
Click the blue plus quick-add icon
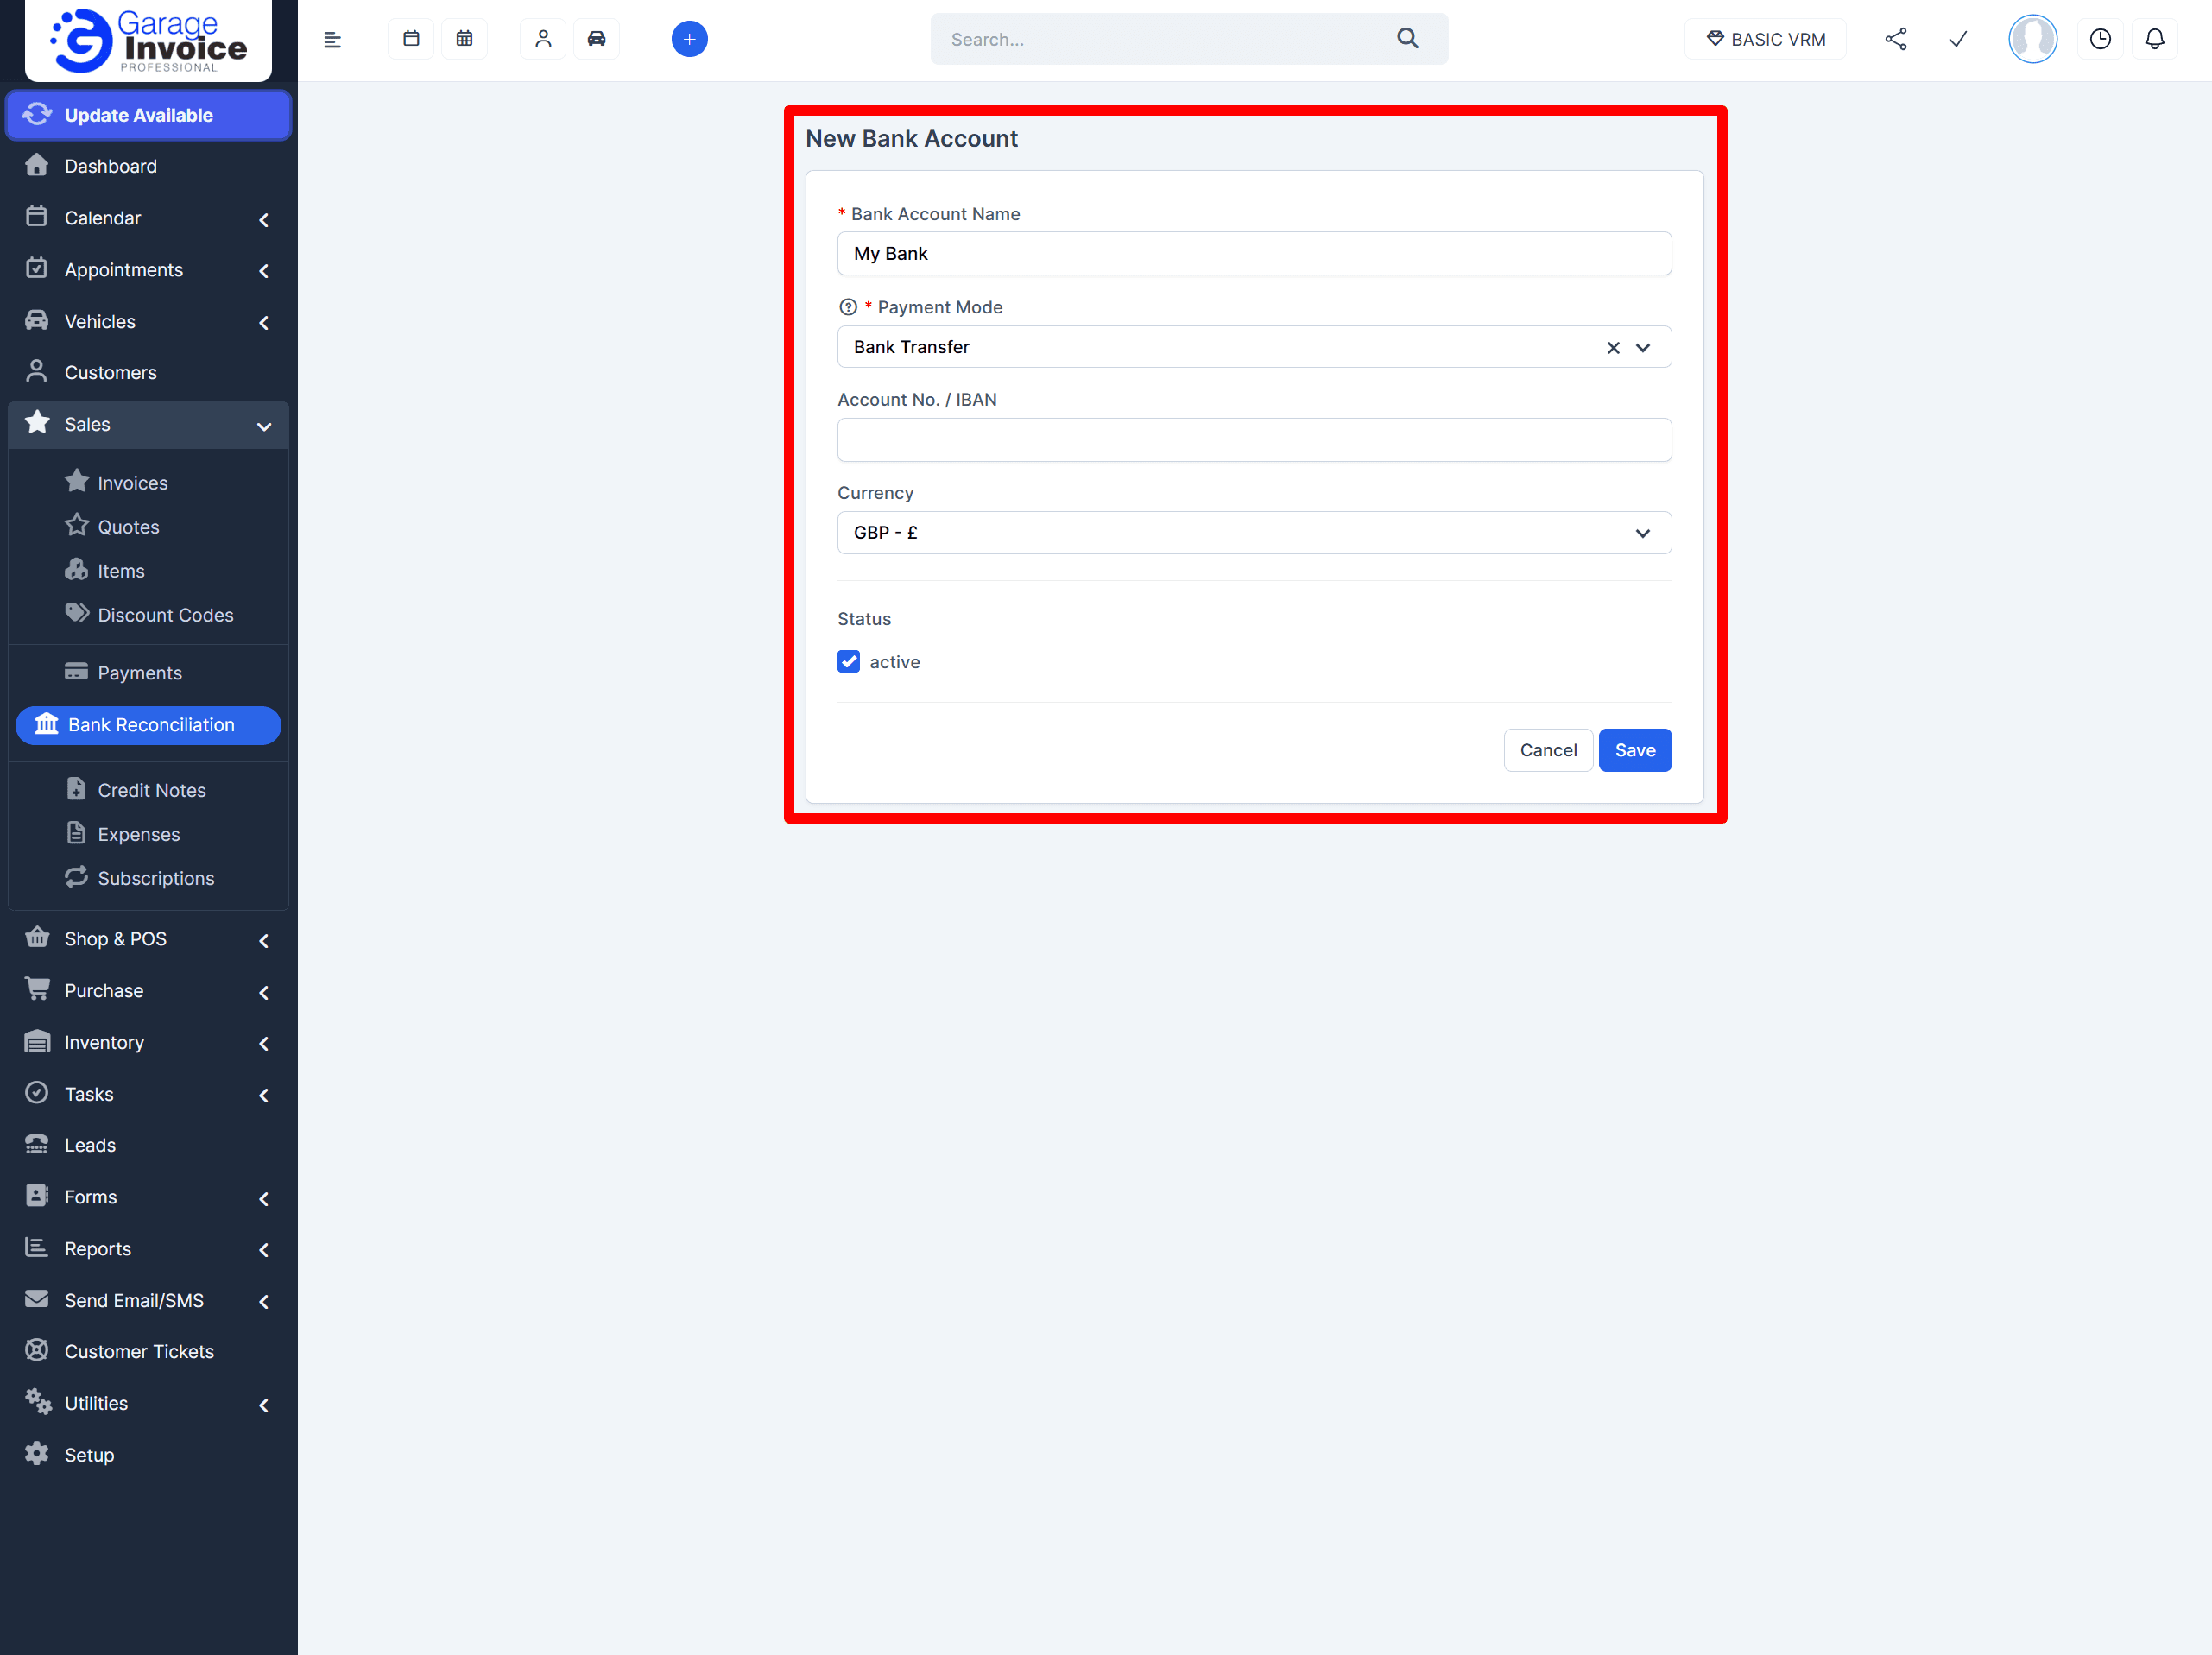click(x=689, y=39)
